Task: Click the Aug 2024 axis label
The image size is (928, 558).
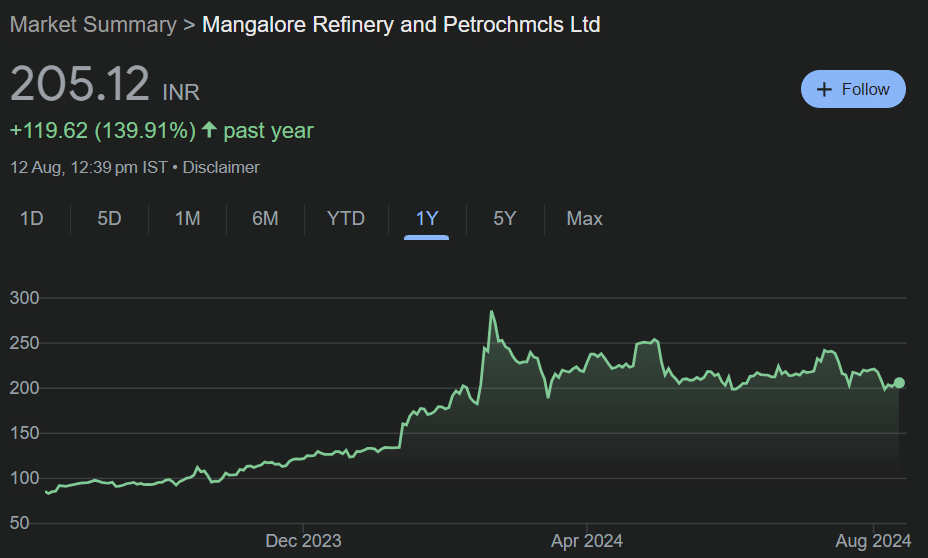Action: [x=873, y=541]
